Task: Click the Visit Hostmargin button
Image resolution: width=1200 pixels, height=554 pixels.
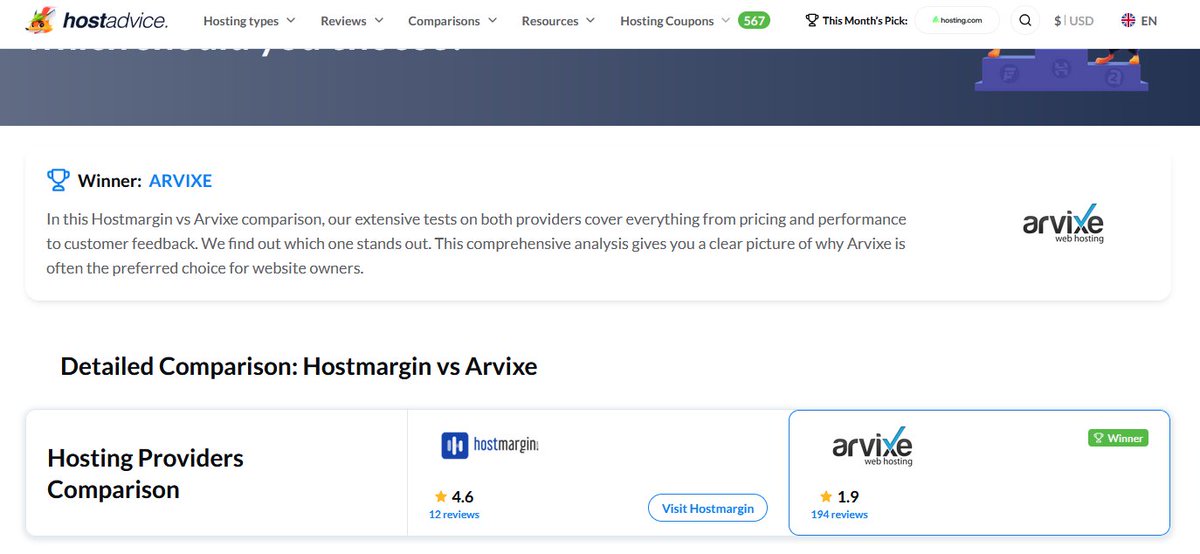Action: tap(708, 508)
